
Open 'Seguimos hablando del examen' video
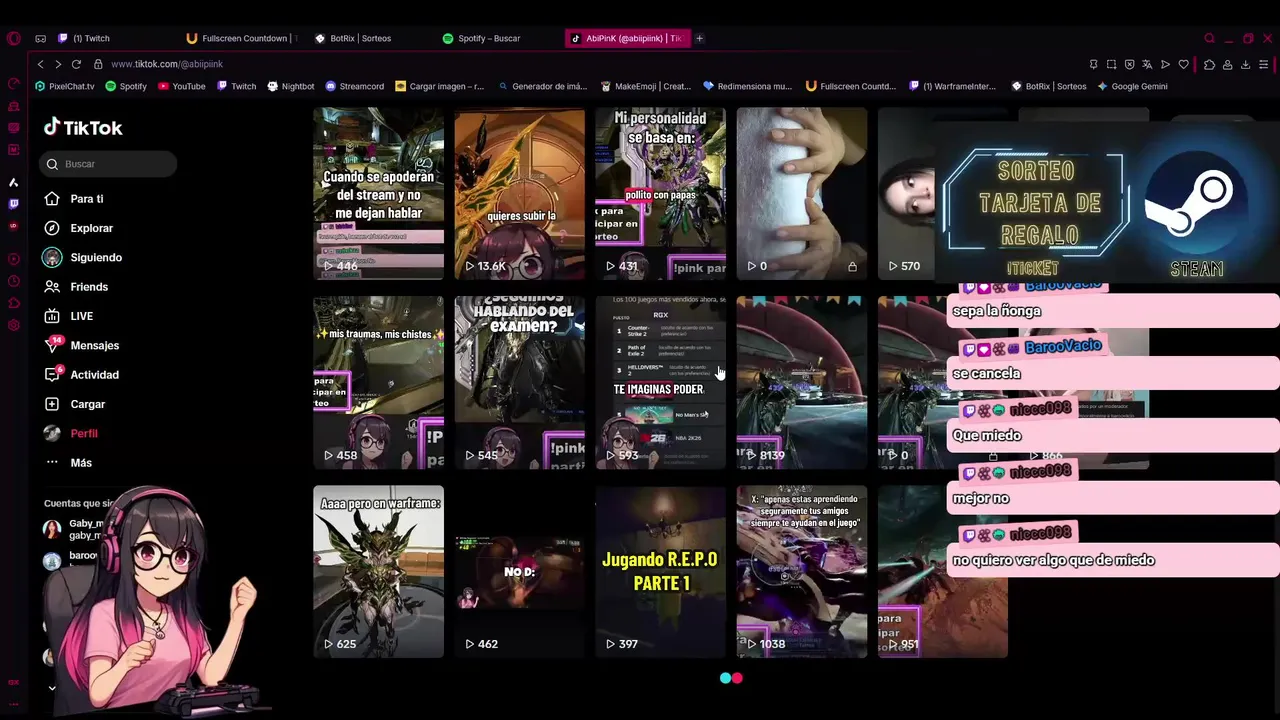tap(519, 382)
